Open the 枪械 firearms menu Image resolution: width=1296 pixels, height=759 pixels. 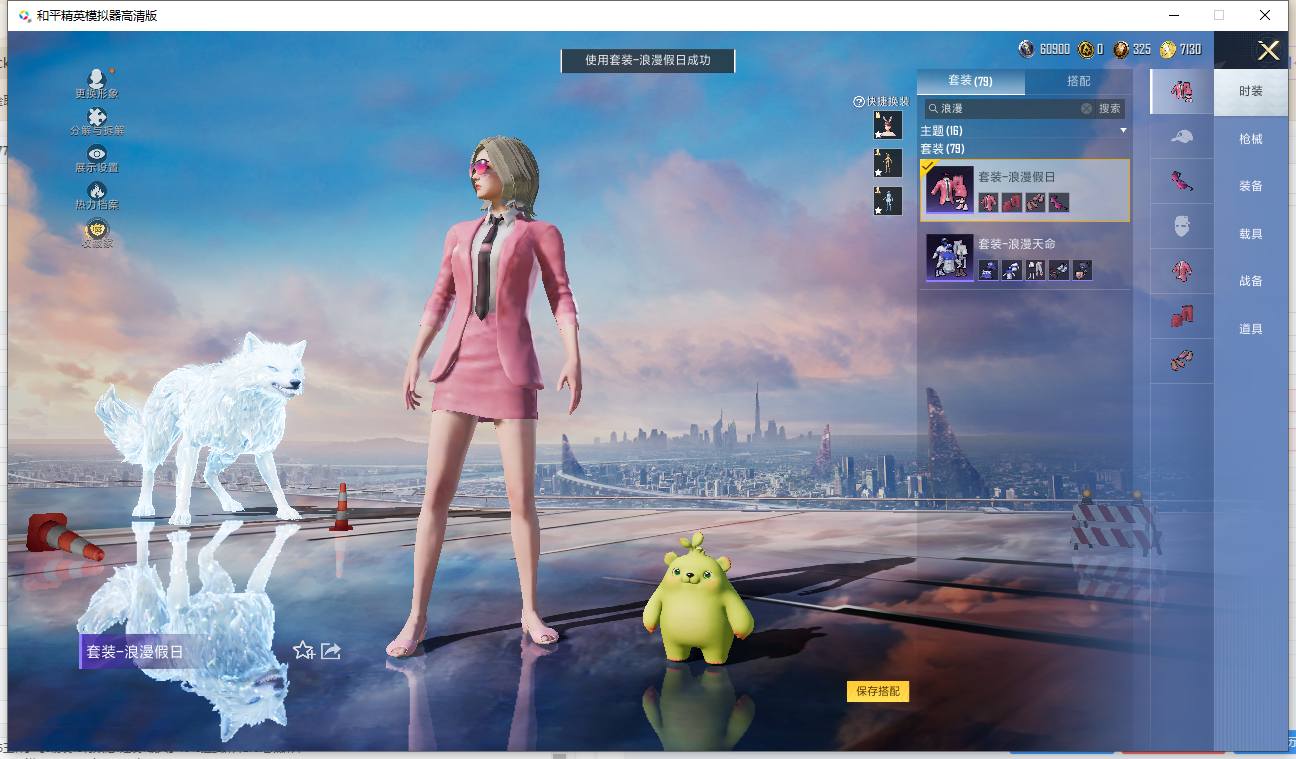click(1251, 139)
